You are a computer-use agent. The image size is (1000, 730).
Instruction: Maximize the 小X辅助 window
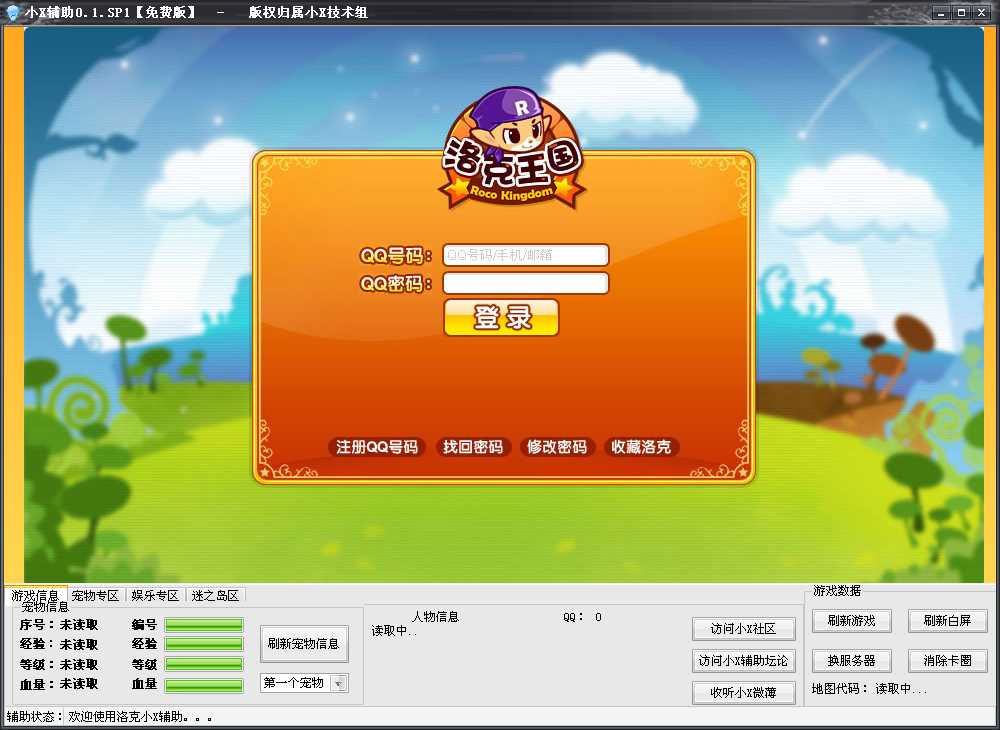pos(962,12)
